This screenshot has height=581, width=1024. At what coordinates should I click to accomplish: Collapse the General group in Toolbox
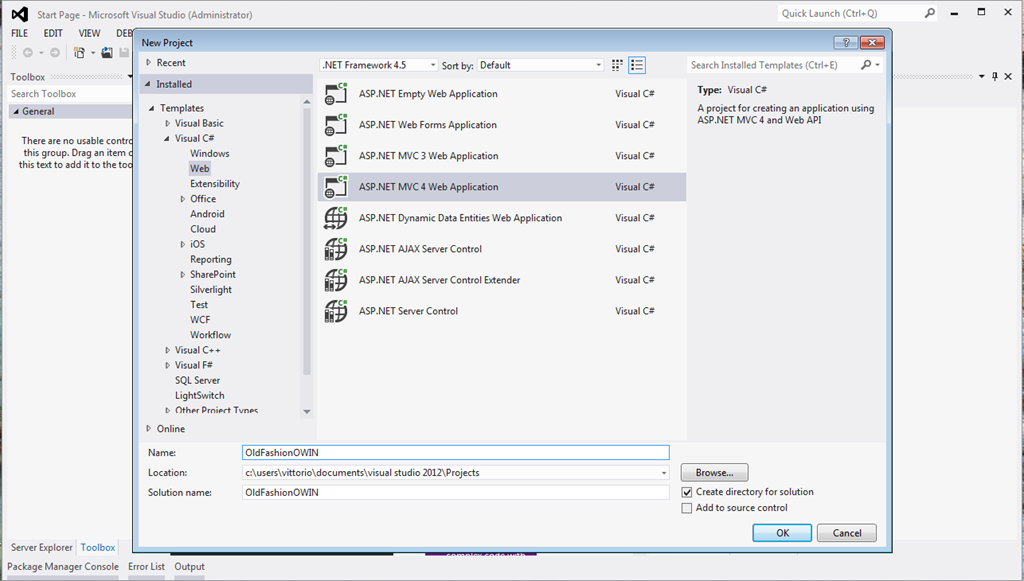16,112
